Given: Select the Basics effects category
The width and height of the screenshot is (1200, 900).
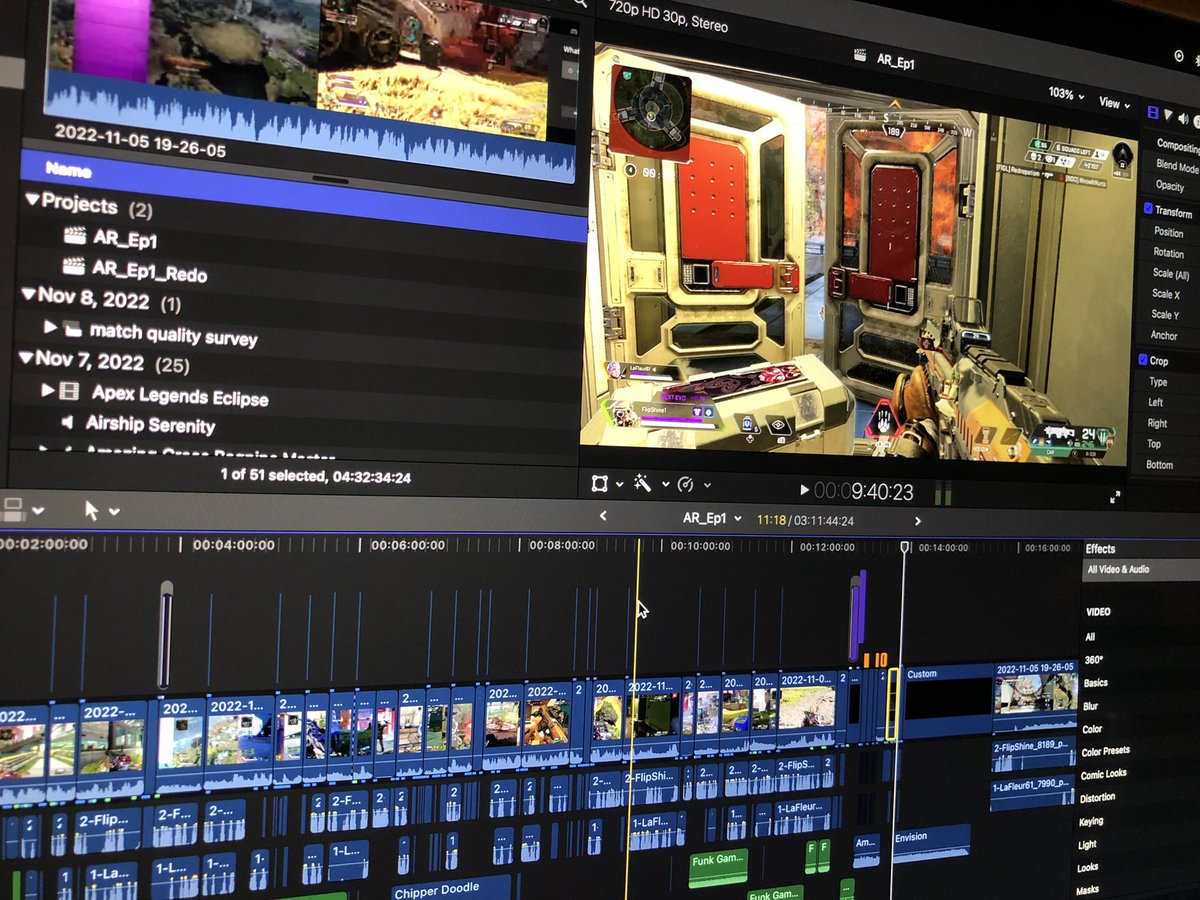Looking at the screenshot, I should click(1095, 683).
